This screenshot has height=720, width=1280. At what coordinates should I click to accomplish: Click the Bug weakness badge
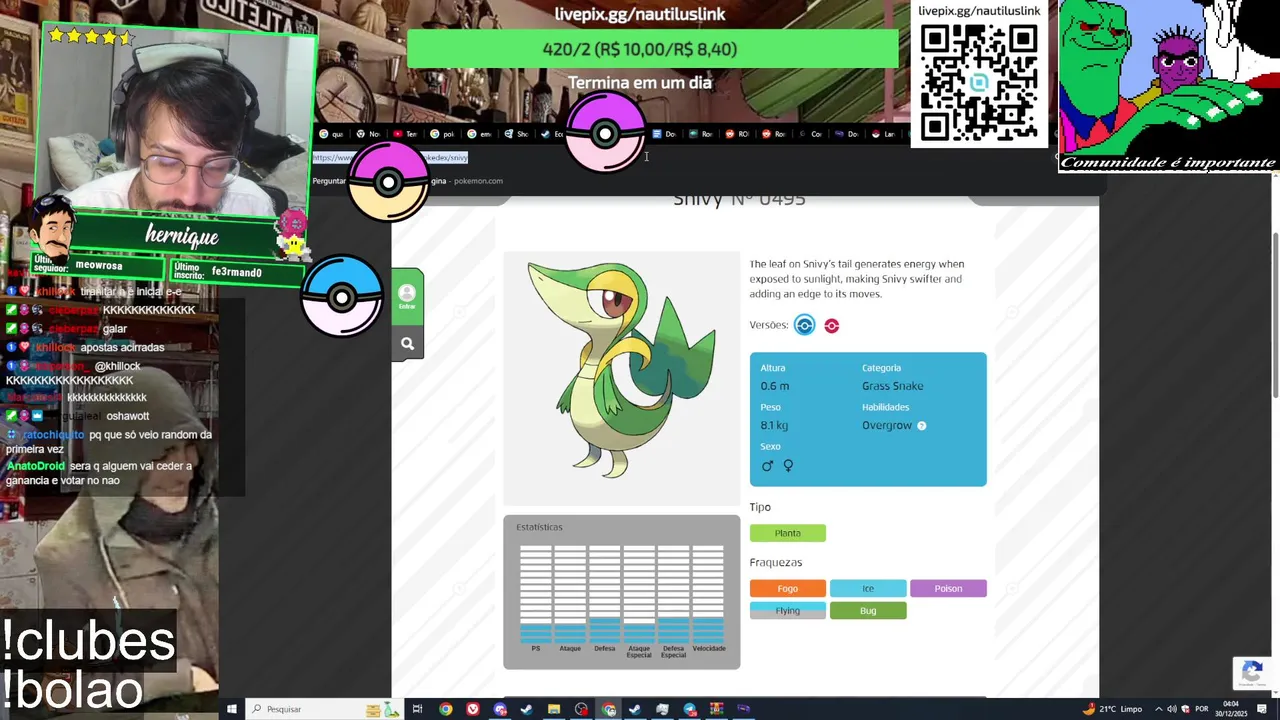[868, 610]
